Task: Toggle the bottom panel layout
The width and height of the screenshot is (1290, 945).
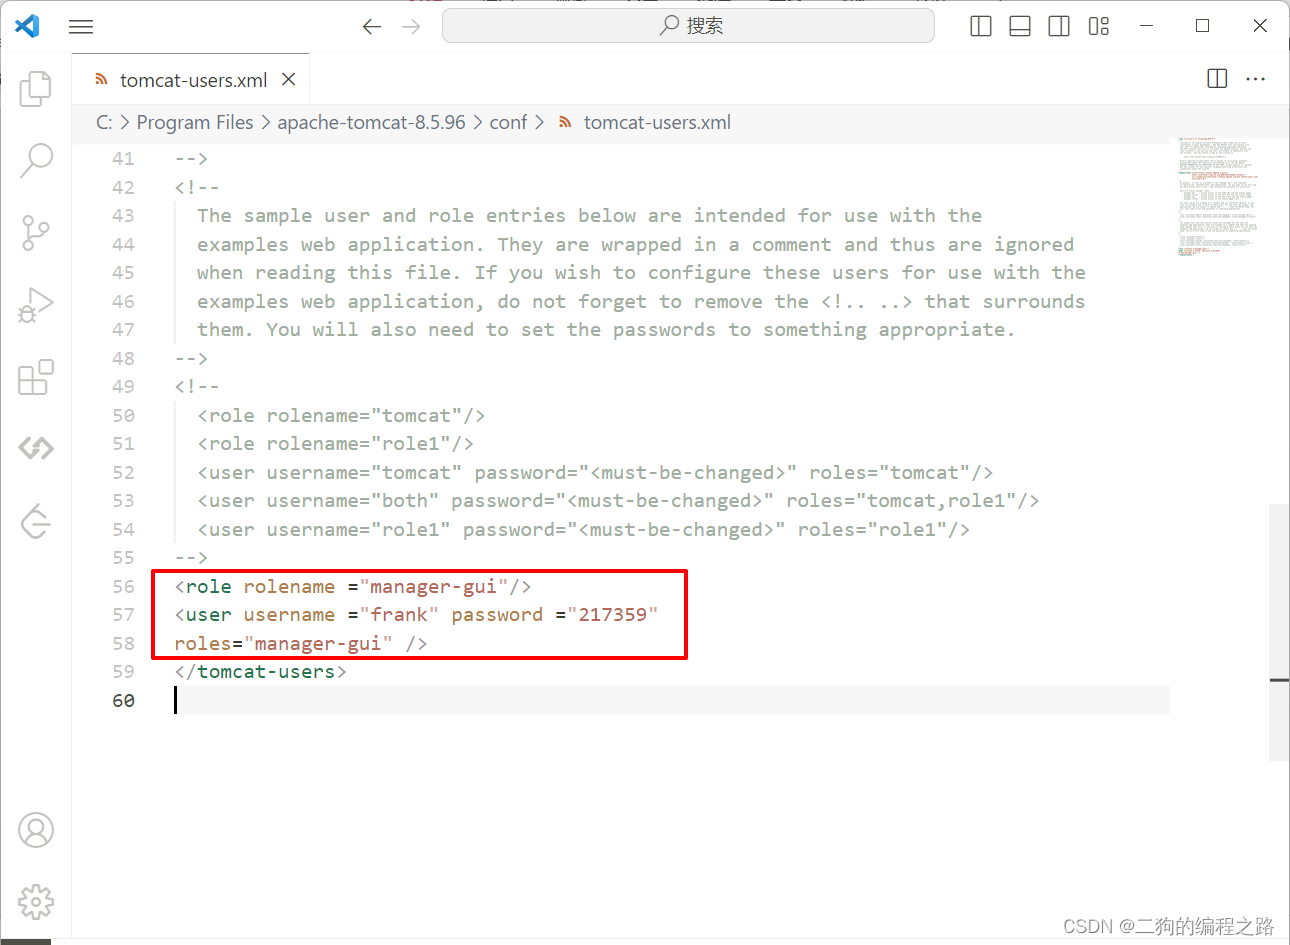Action: click(1020, 26)
